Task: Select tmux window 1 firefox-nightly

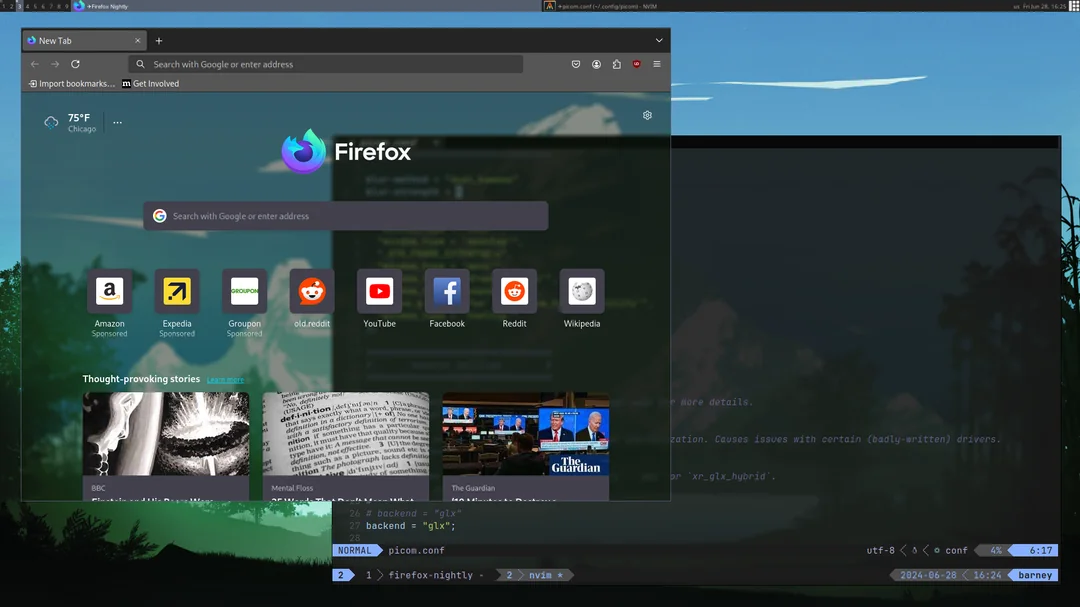Action: point(424,575)
